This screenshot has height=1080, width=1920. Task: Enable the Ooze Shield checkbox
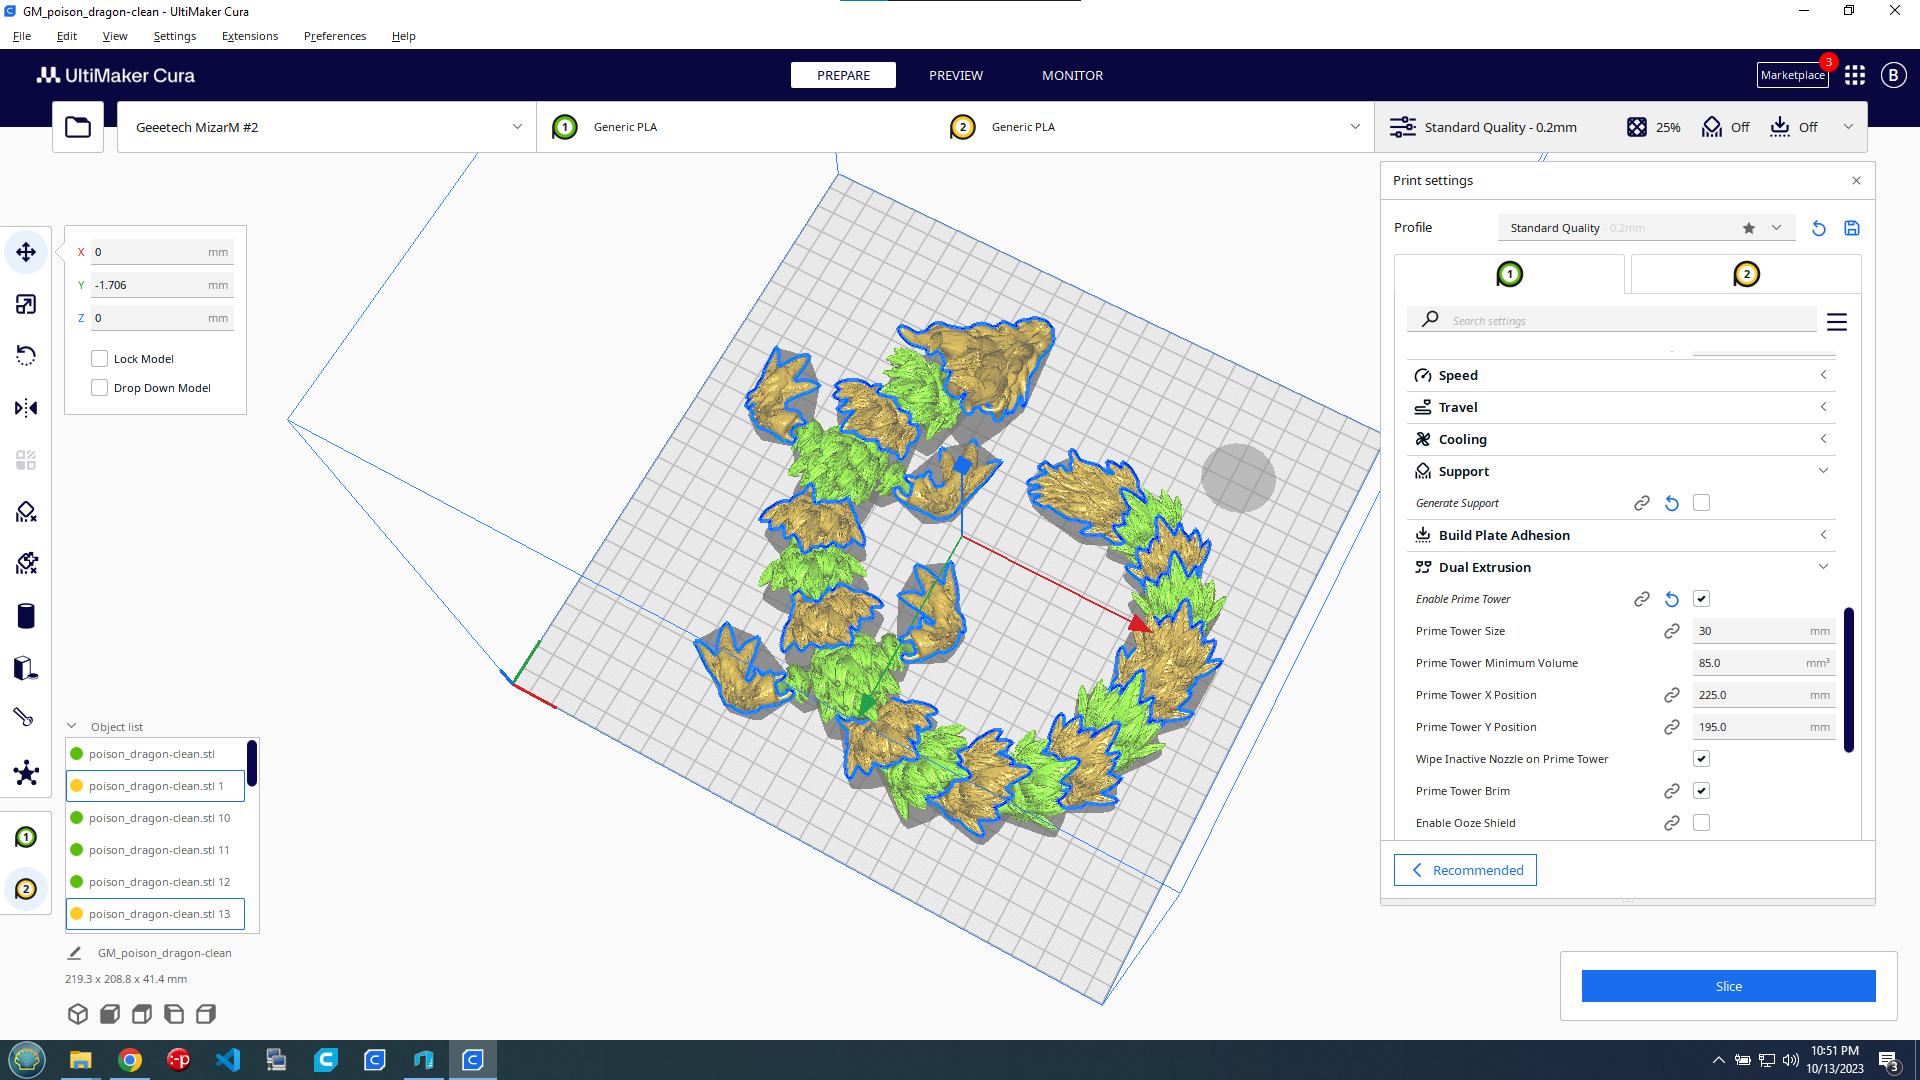coord(1701,823)
